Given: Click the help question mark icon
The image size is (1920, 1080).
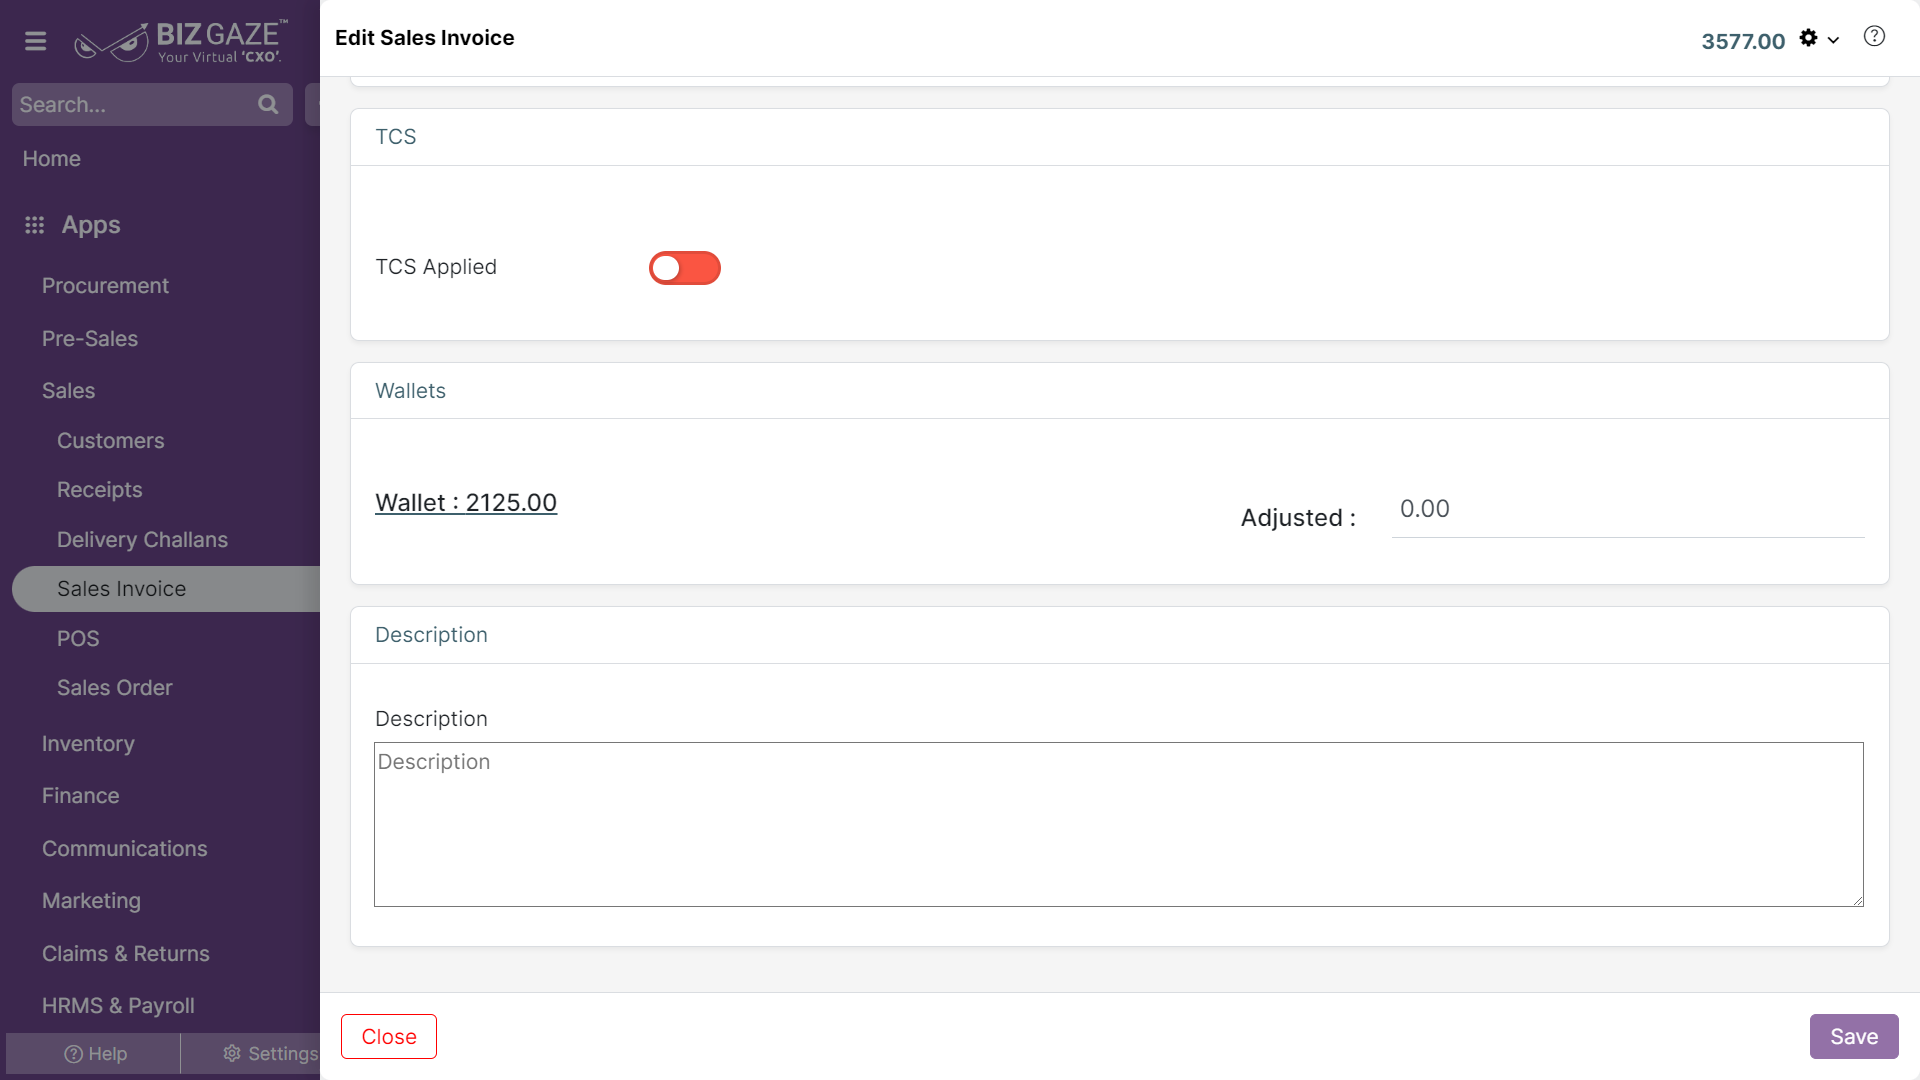Looking at the screenshot, I should coord(1874,37).
